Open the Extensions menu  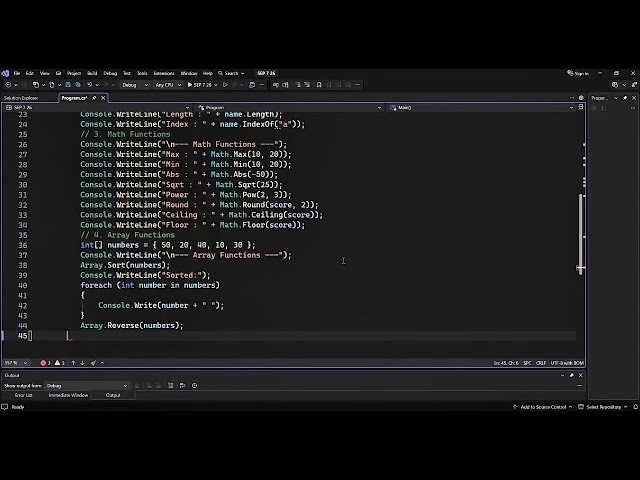pos(164,73)
